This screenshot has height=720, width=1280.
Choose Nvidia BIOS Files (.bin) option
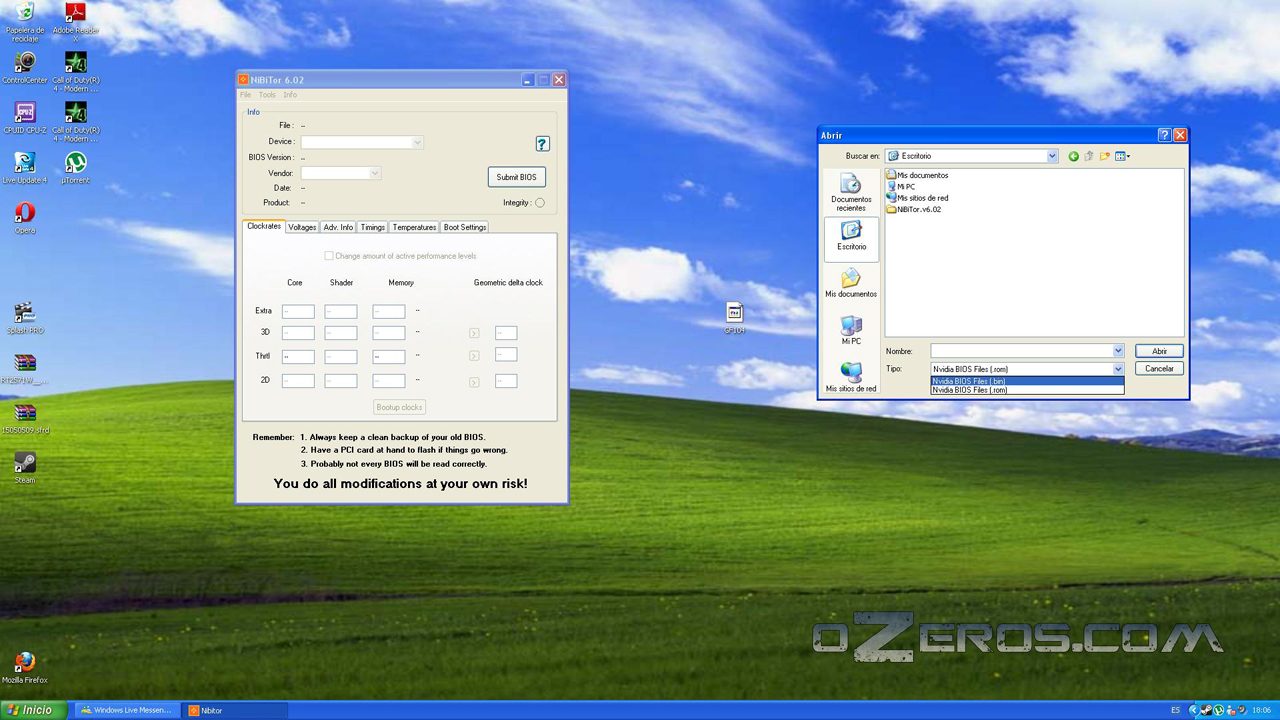click(1027, 381)
